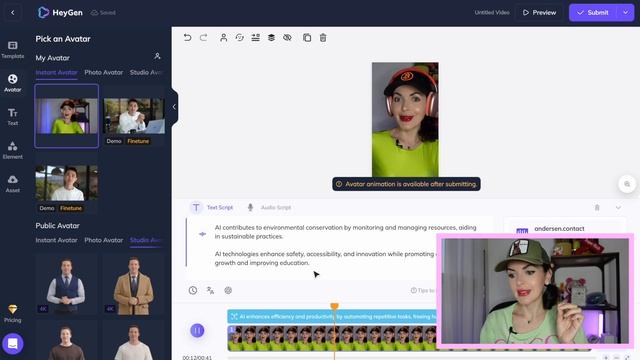
Task: Click the AI assistant icon below script
Action: pos(228,290)
